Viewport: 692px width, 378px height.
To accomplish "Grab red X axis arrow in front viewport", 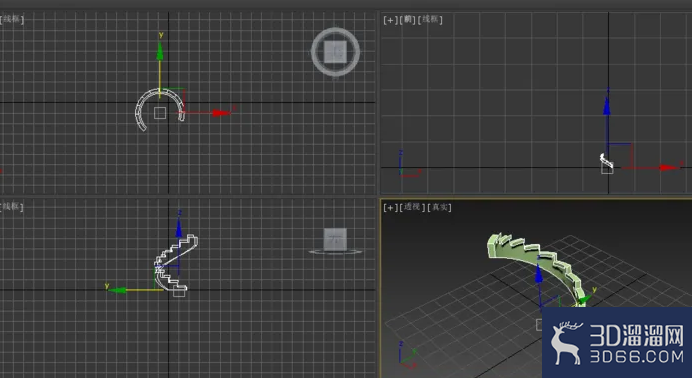I will pos(669,168).
